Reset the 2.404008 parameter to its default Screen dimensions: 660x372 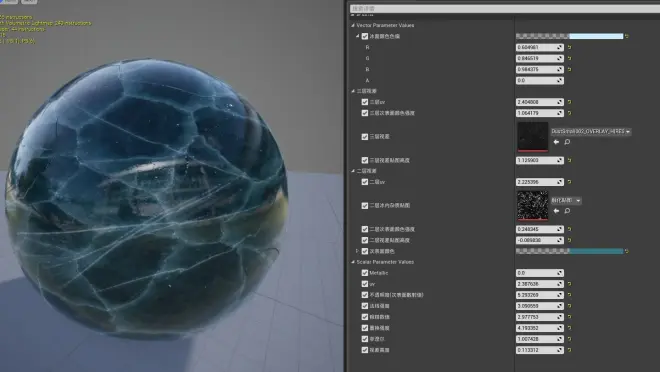click(x=570, y=102)
